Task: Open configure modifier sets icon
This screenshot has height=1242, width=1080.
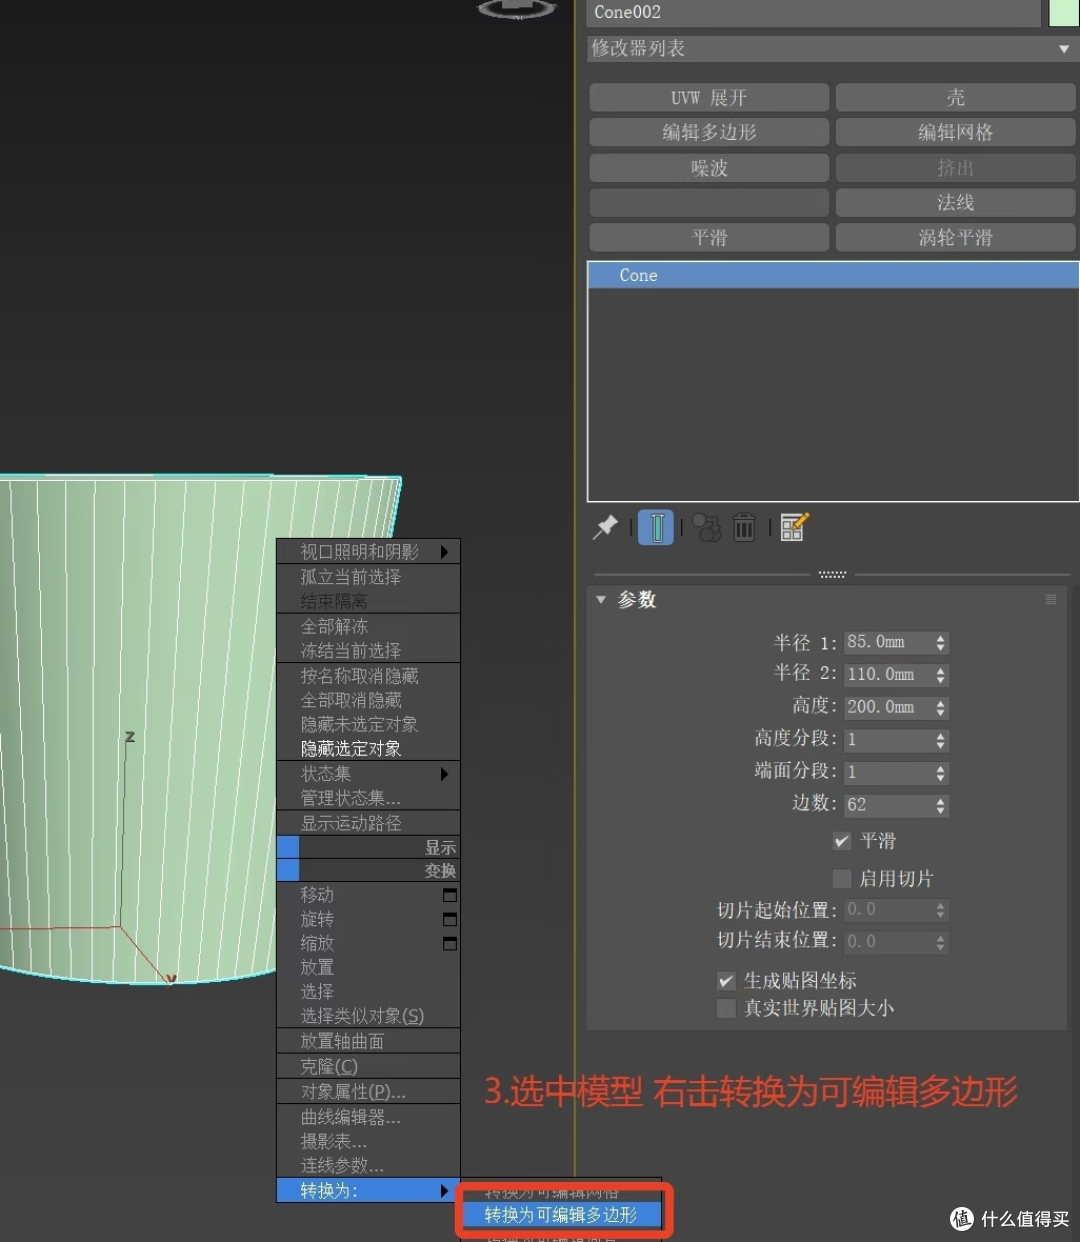Action: (x=794, y=527)
